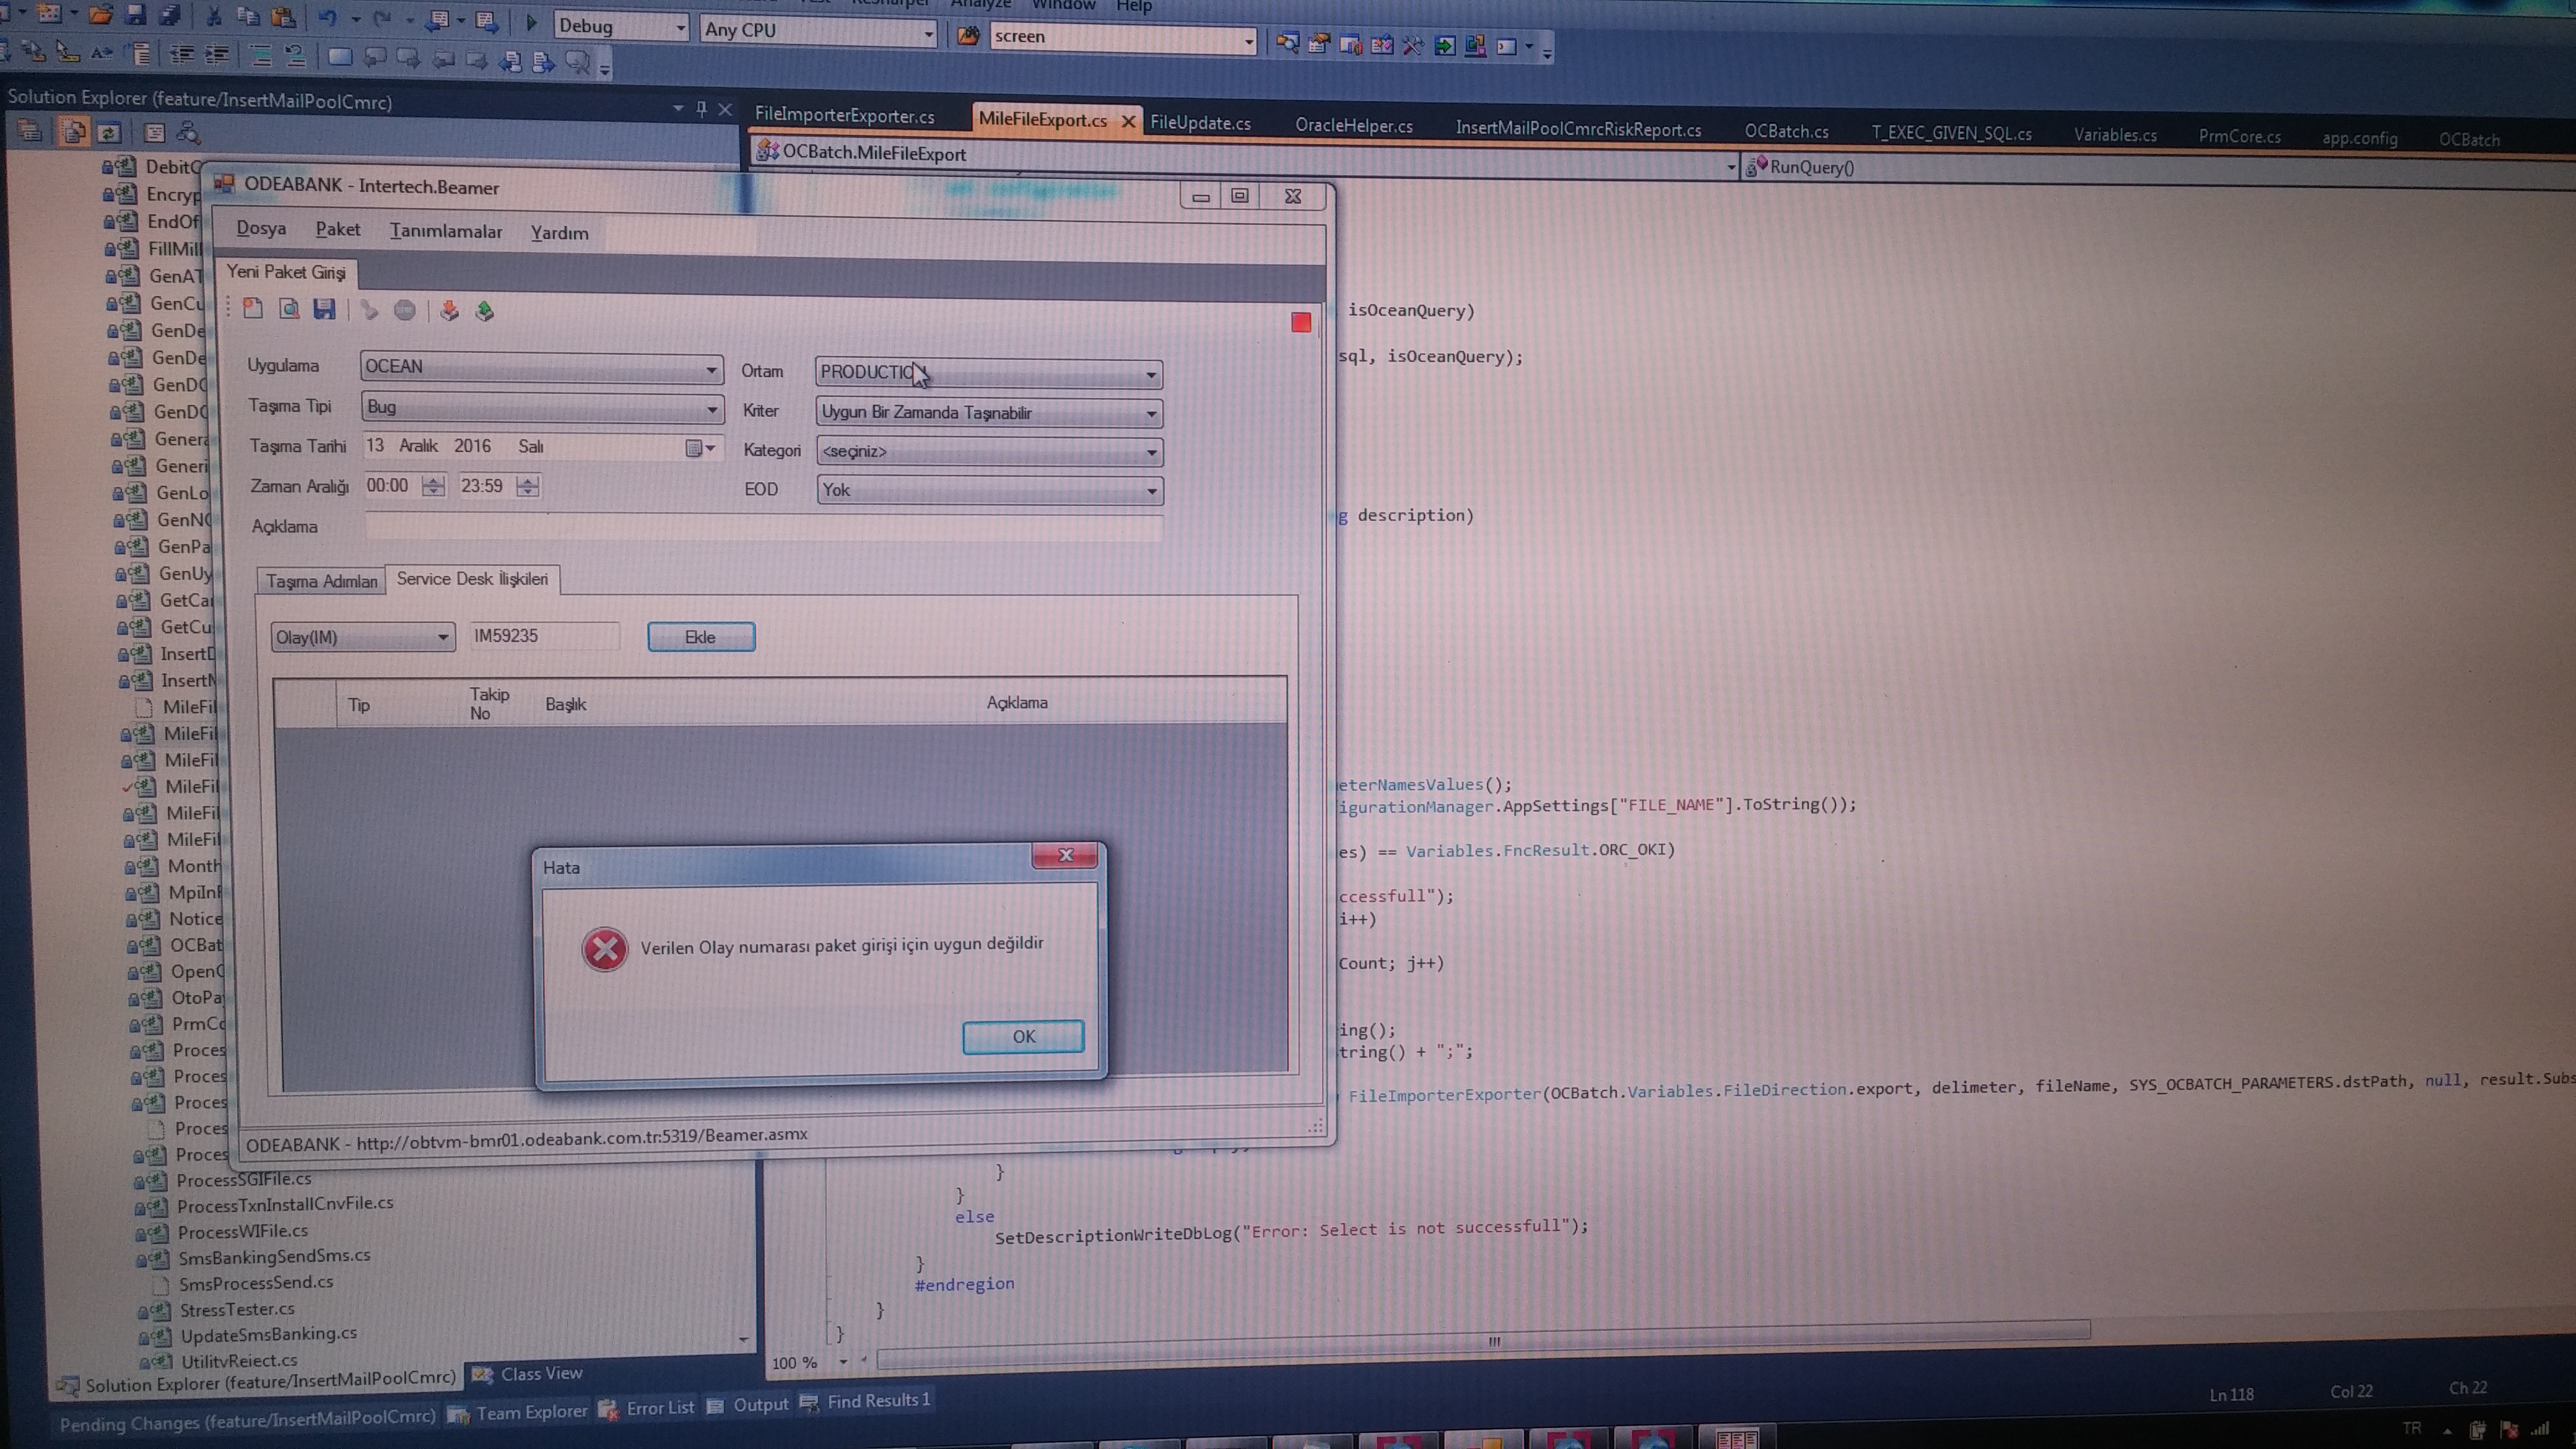Click the Uncomment Selection icon
Screen dimensions: 2576x1449
pyautogui.click(x=295, y=56)
